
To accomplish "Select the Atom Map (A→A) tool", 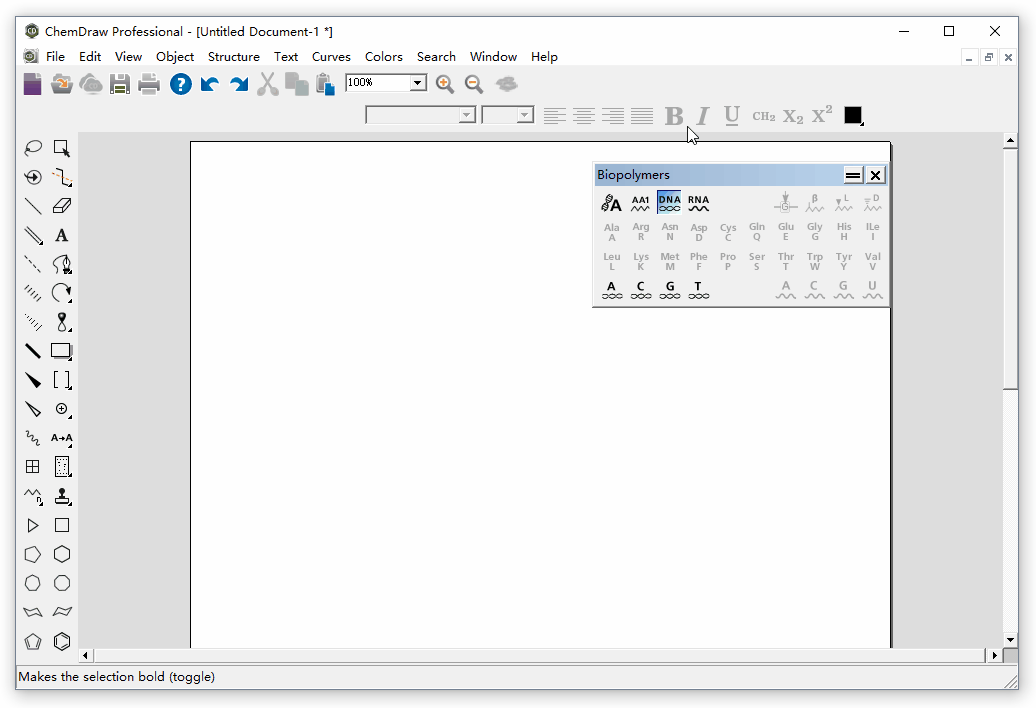I will point(61,438).
